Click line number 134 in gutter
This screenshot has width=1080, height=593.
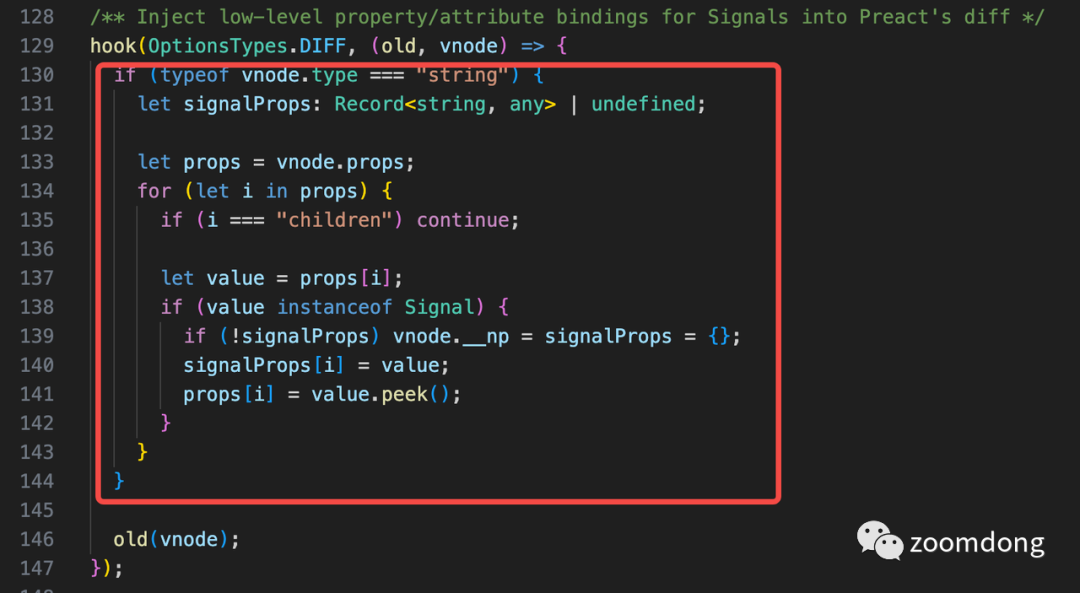37,191
